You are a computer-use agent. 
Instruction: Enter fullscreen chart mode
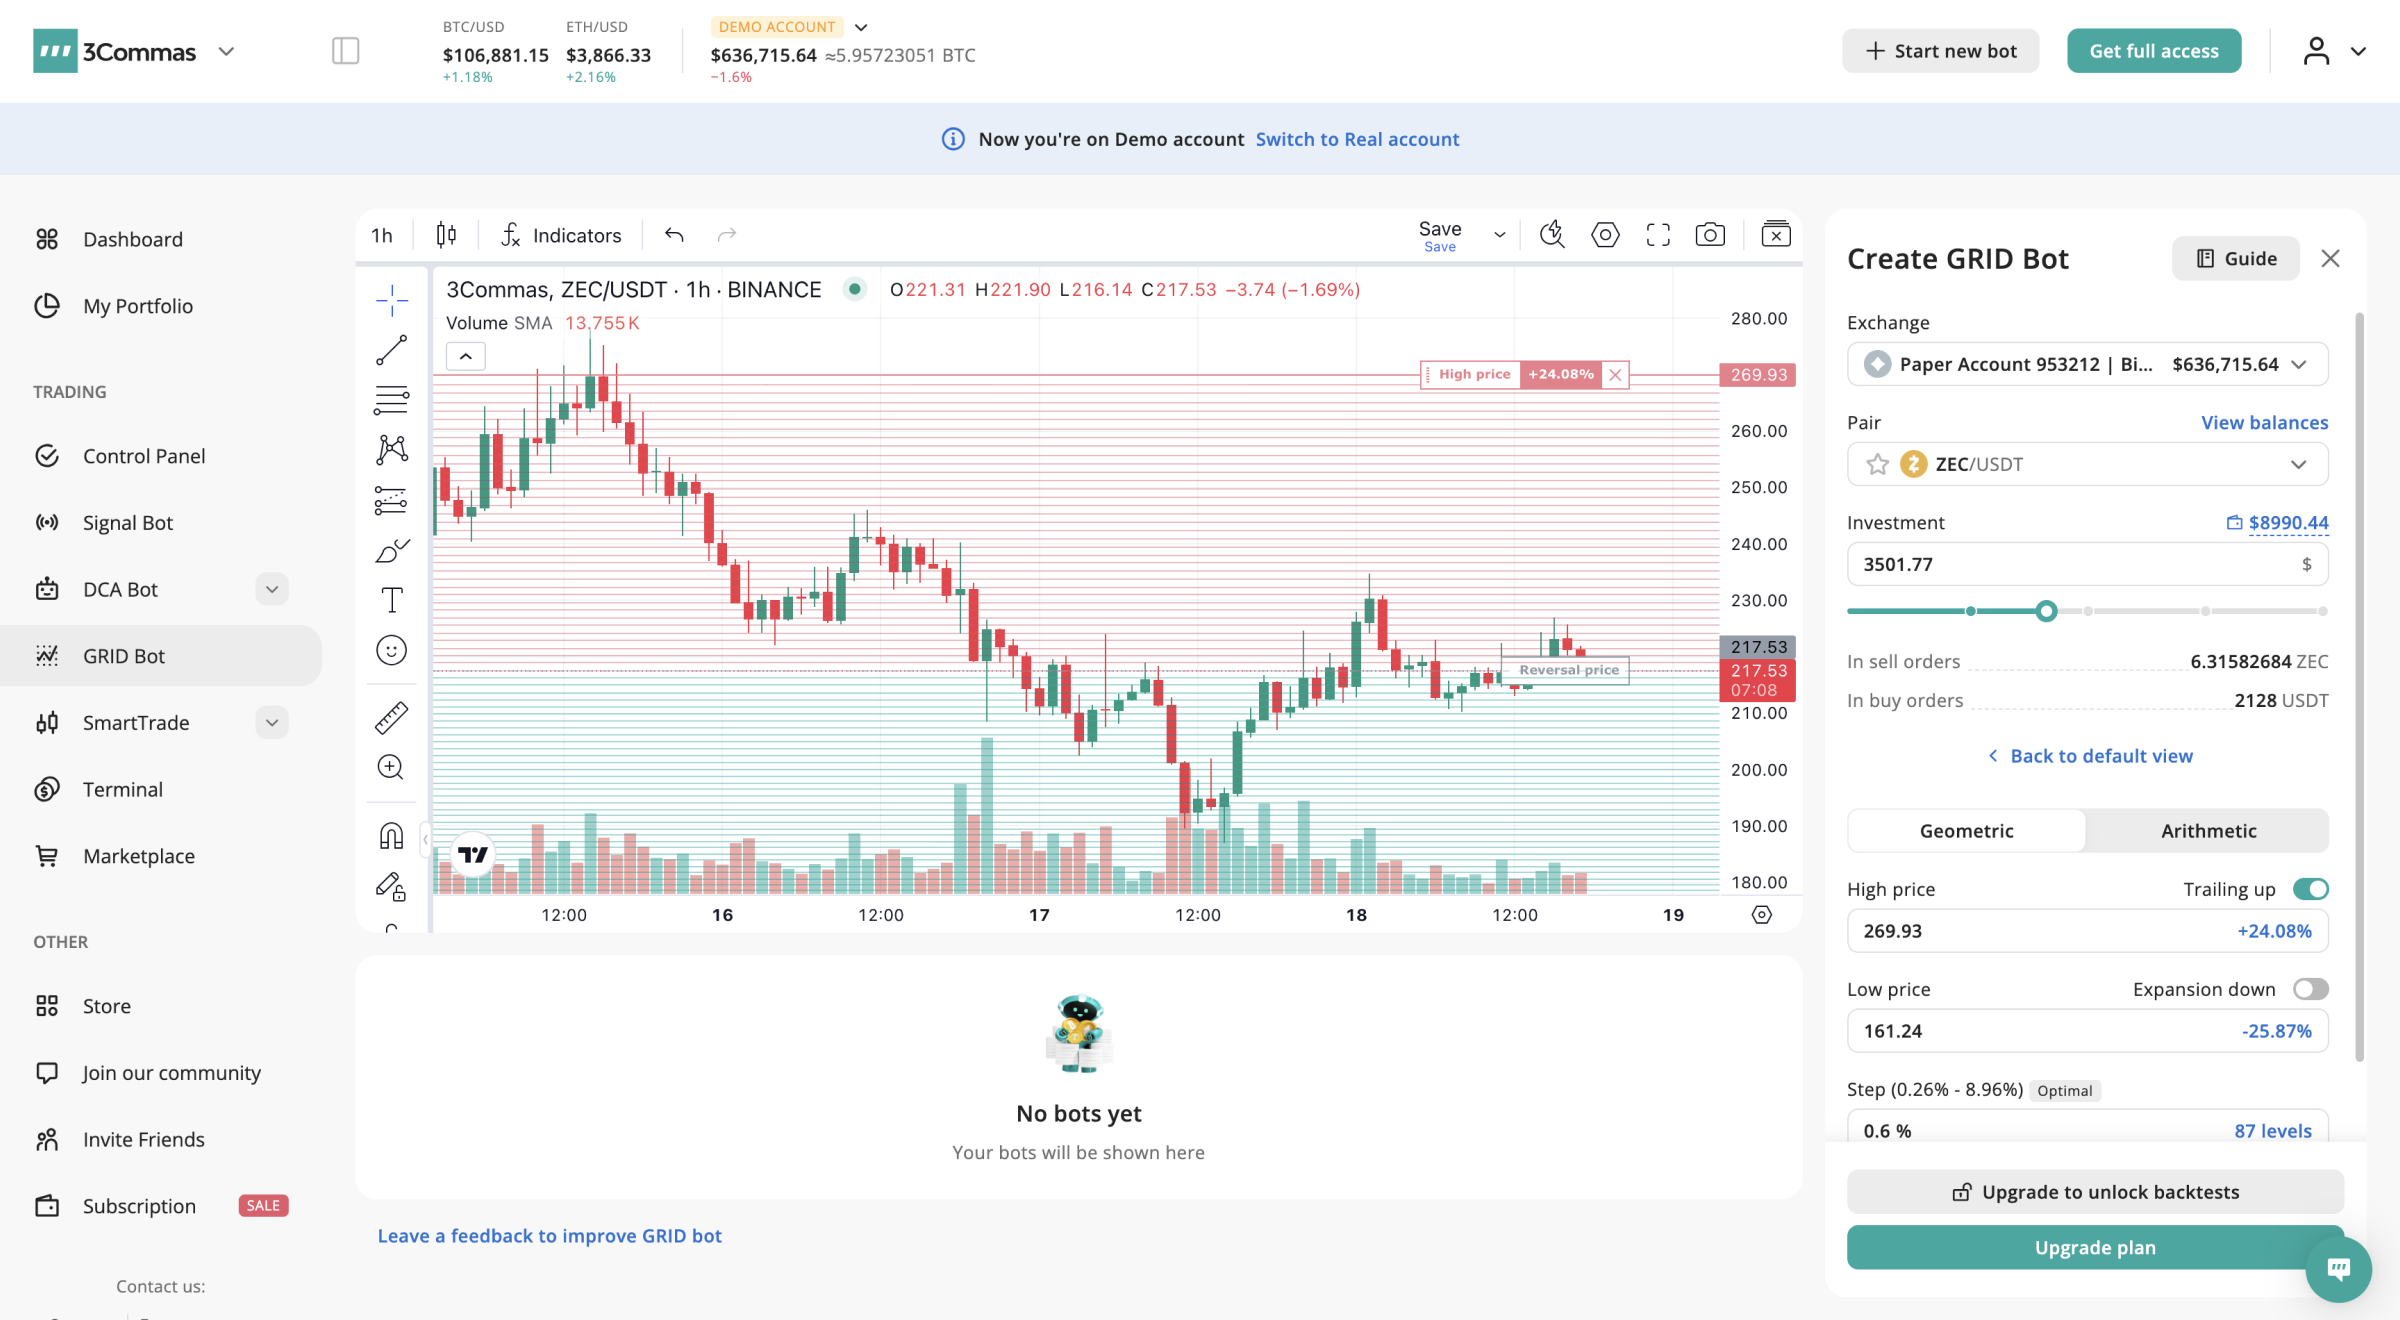1657,234
